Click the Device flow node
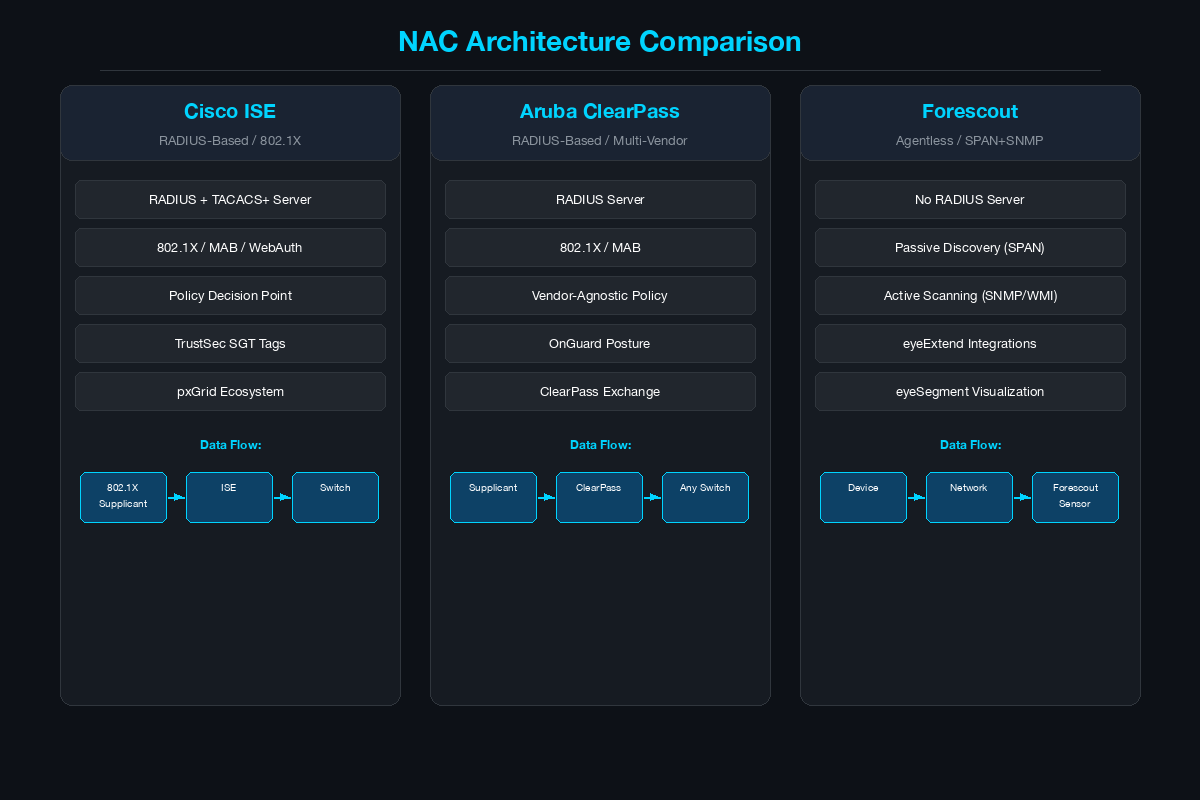Viewport: 1200px width, 800px height. click(x=863, y=497)
